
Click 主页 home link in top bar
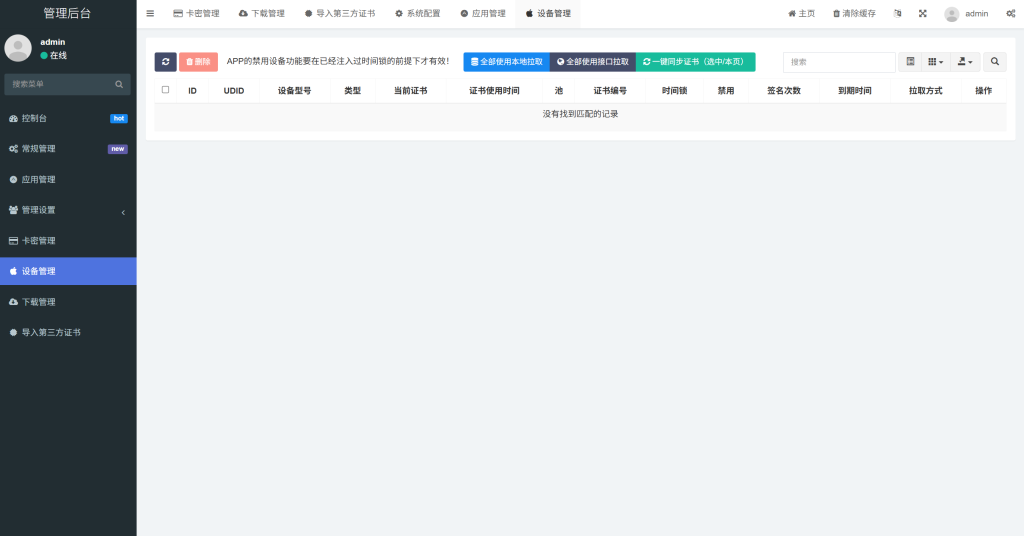tap(801, 14)
